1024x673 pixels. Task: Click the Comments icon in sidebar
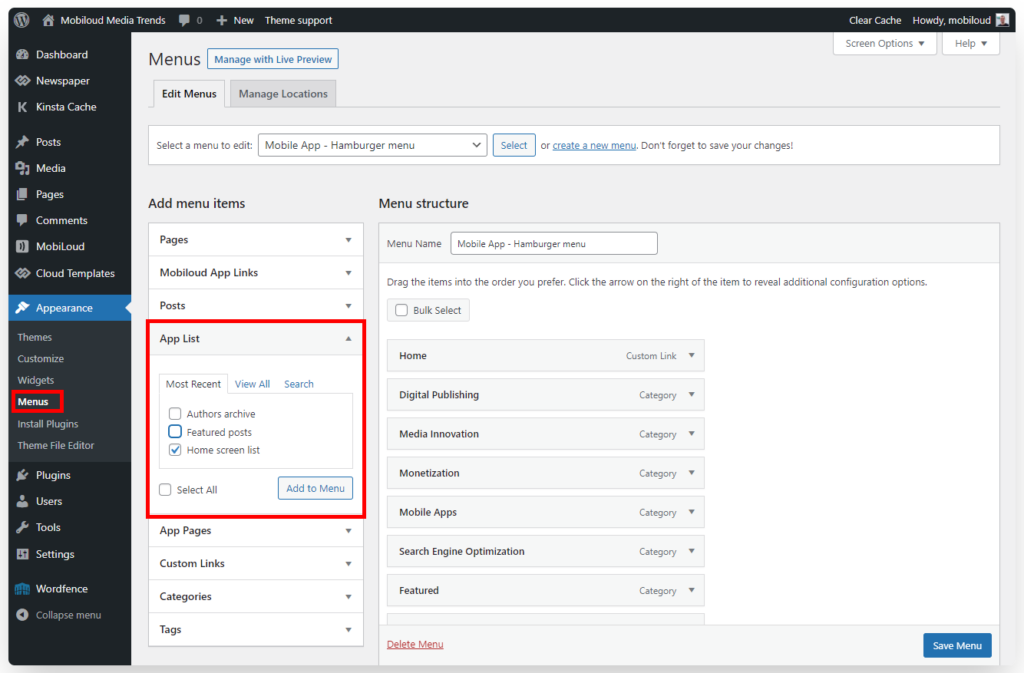[x=23, y=220]
